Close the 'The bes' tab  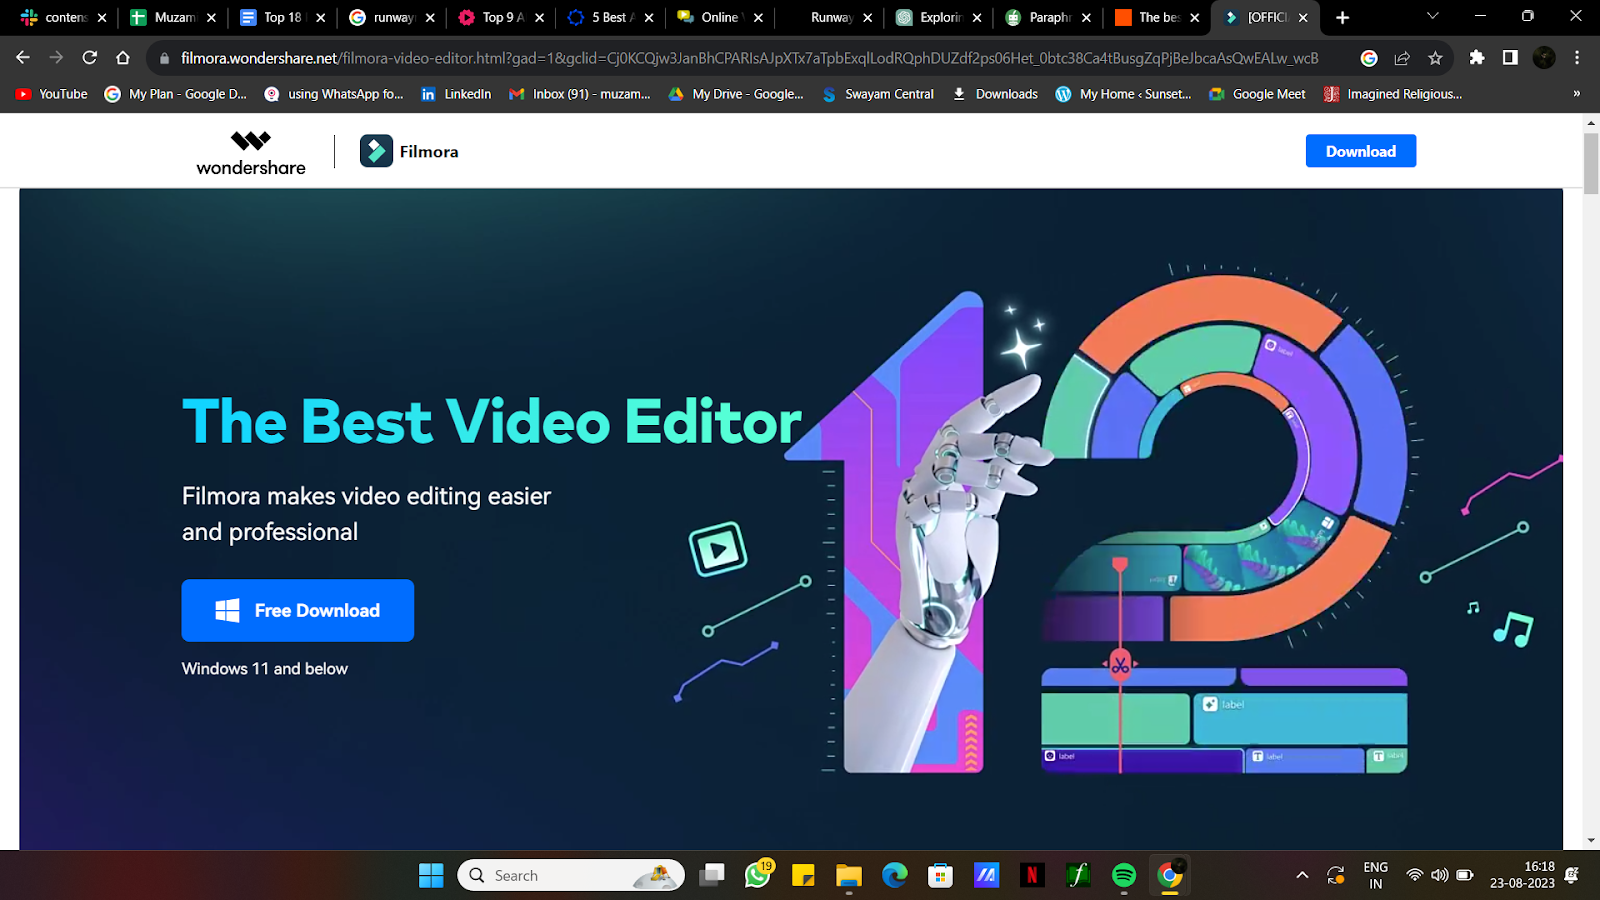click(x=1195, y=17)
